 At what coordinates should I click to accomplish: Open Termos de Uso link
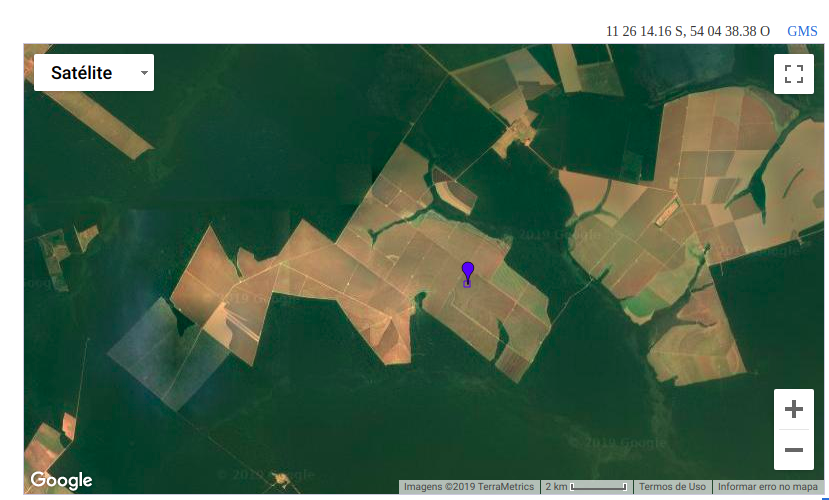672,487
